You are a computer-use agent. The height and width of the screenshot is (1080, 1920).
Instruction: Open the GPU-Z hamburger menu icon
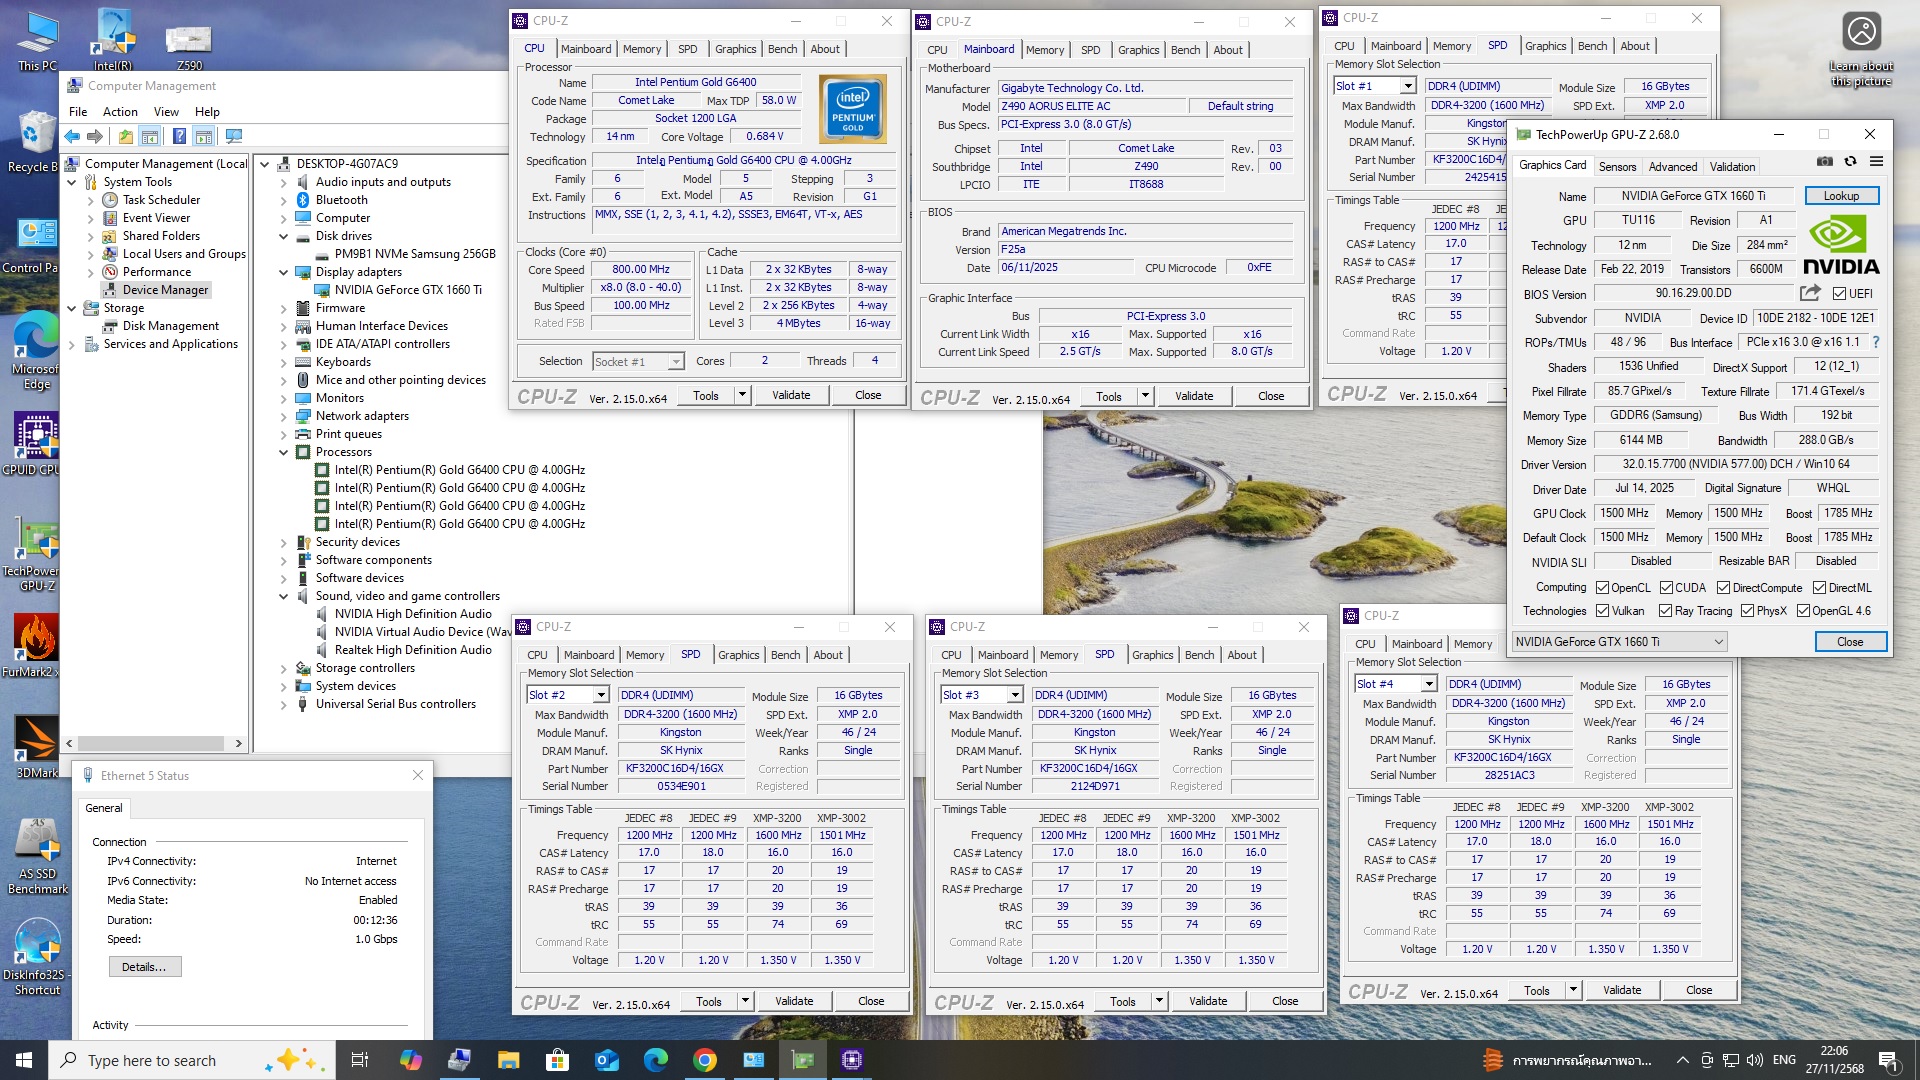point(1876,162)
